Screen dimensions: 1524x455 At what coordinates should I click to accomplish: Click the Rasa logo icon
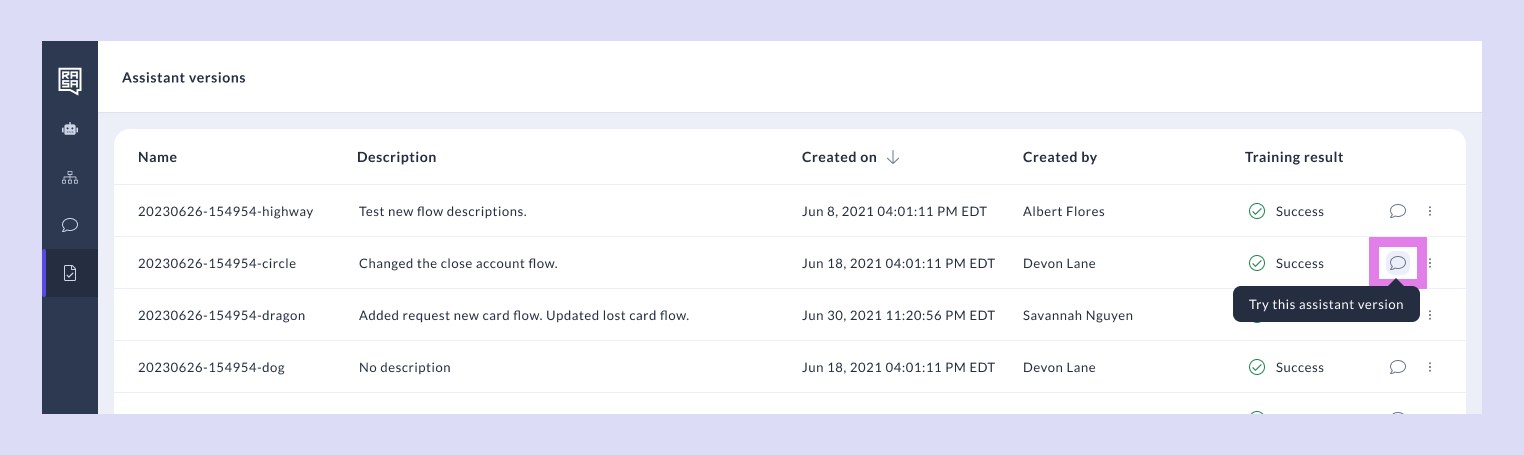point(70,81)
